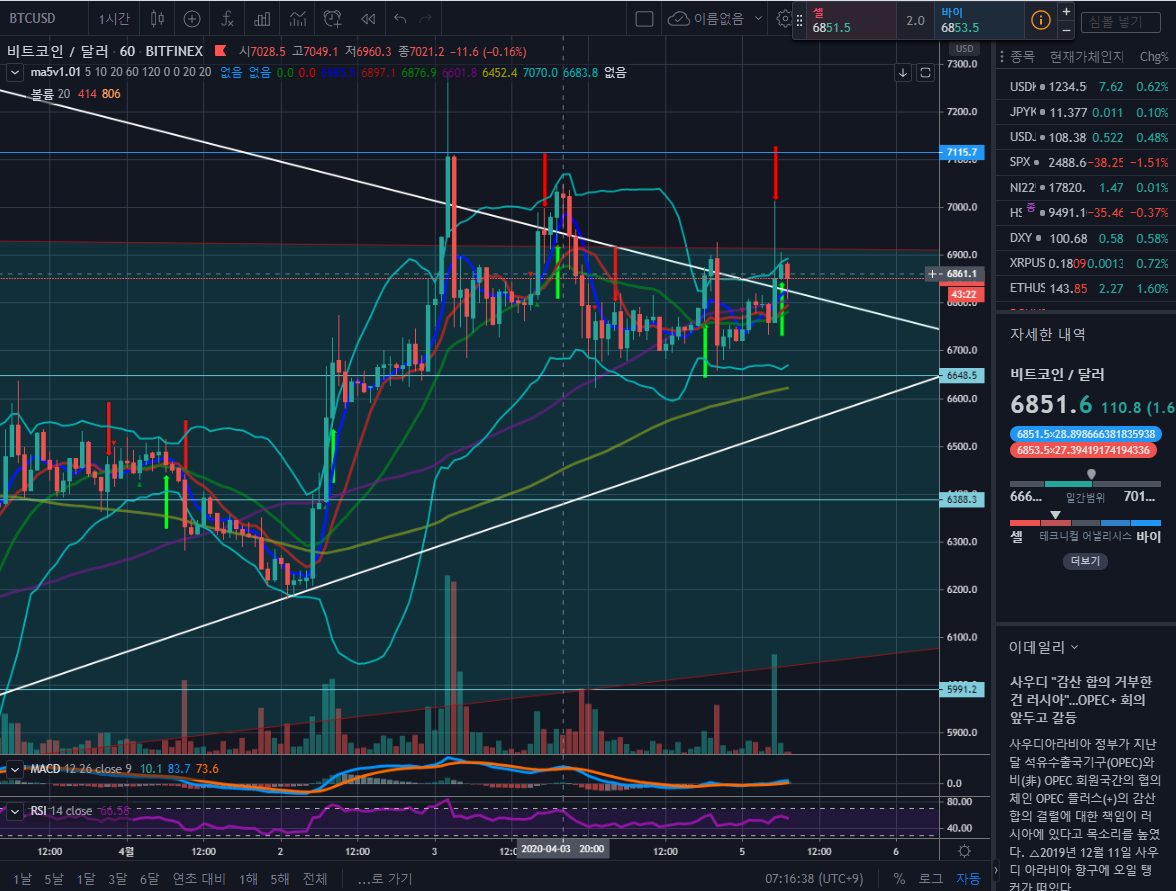Open the …로 가기 go-to date

pyautogui.click(x=385, y=878)
